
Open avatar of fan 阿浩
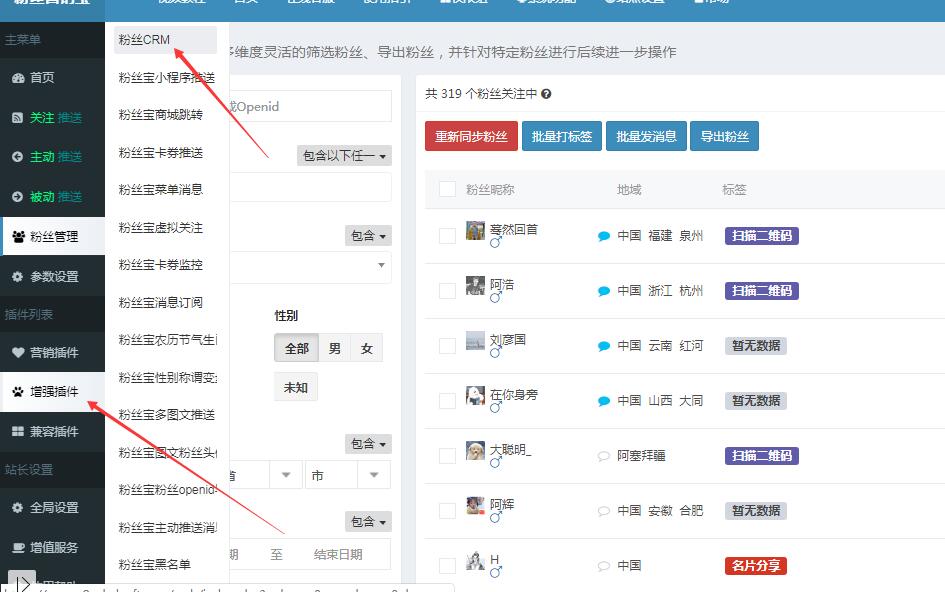point(476,285)
